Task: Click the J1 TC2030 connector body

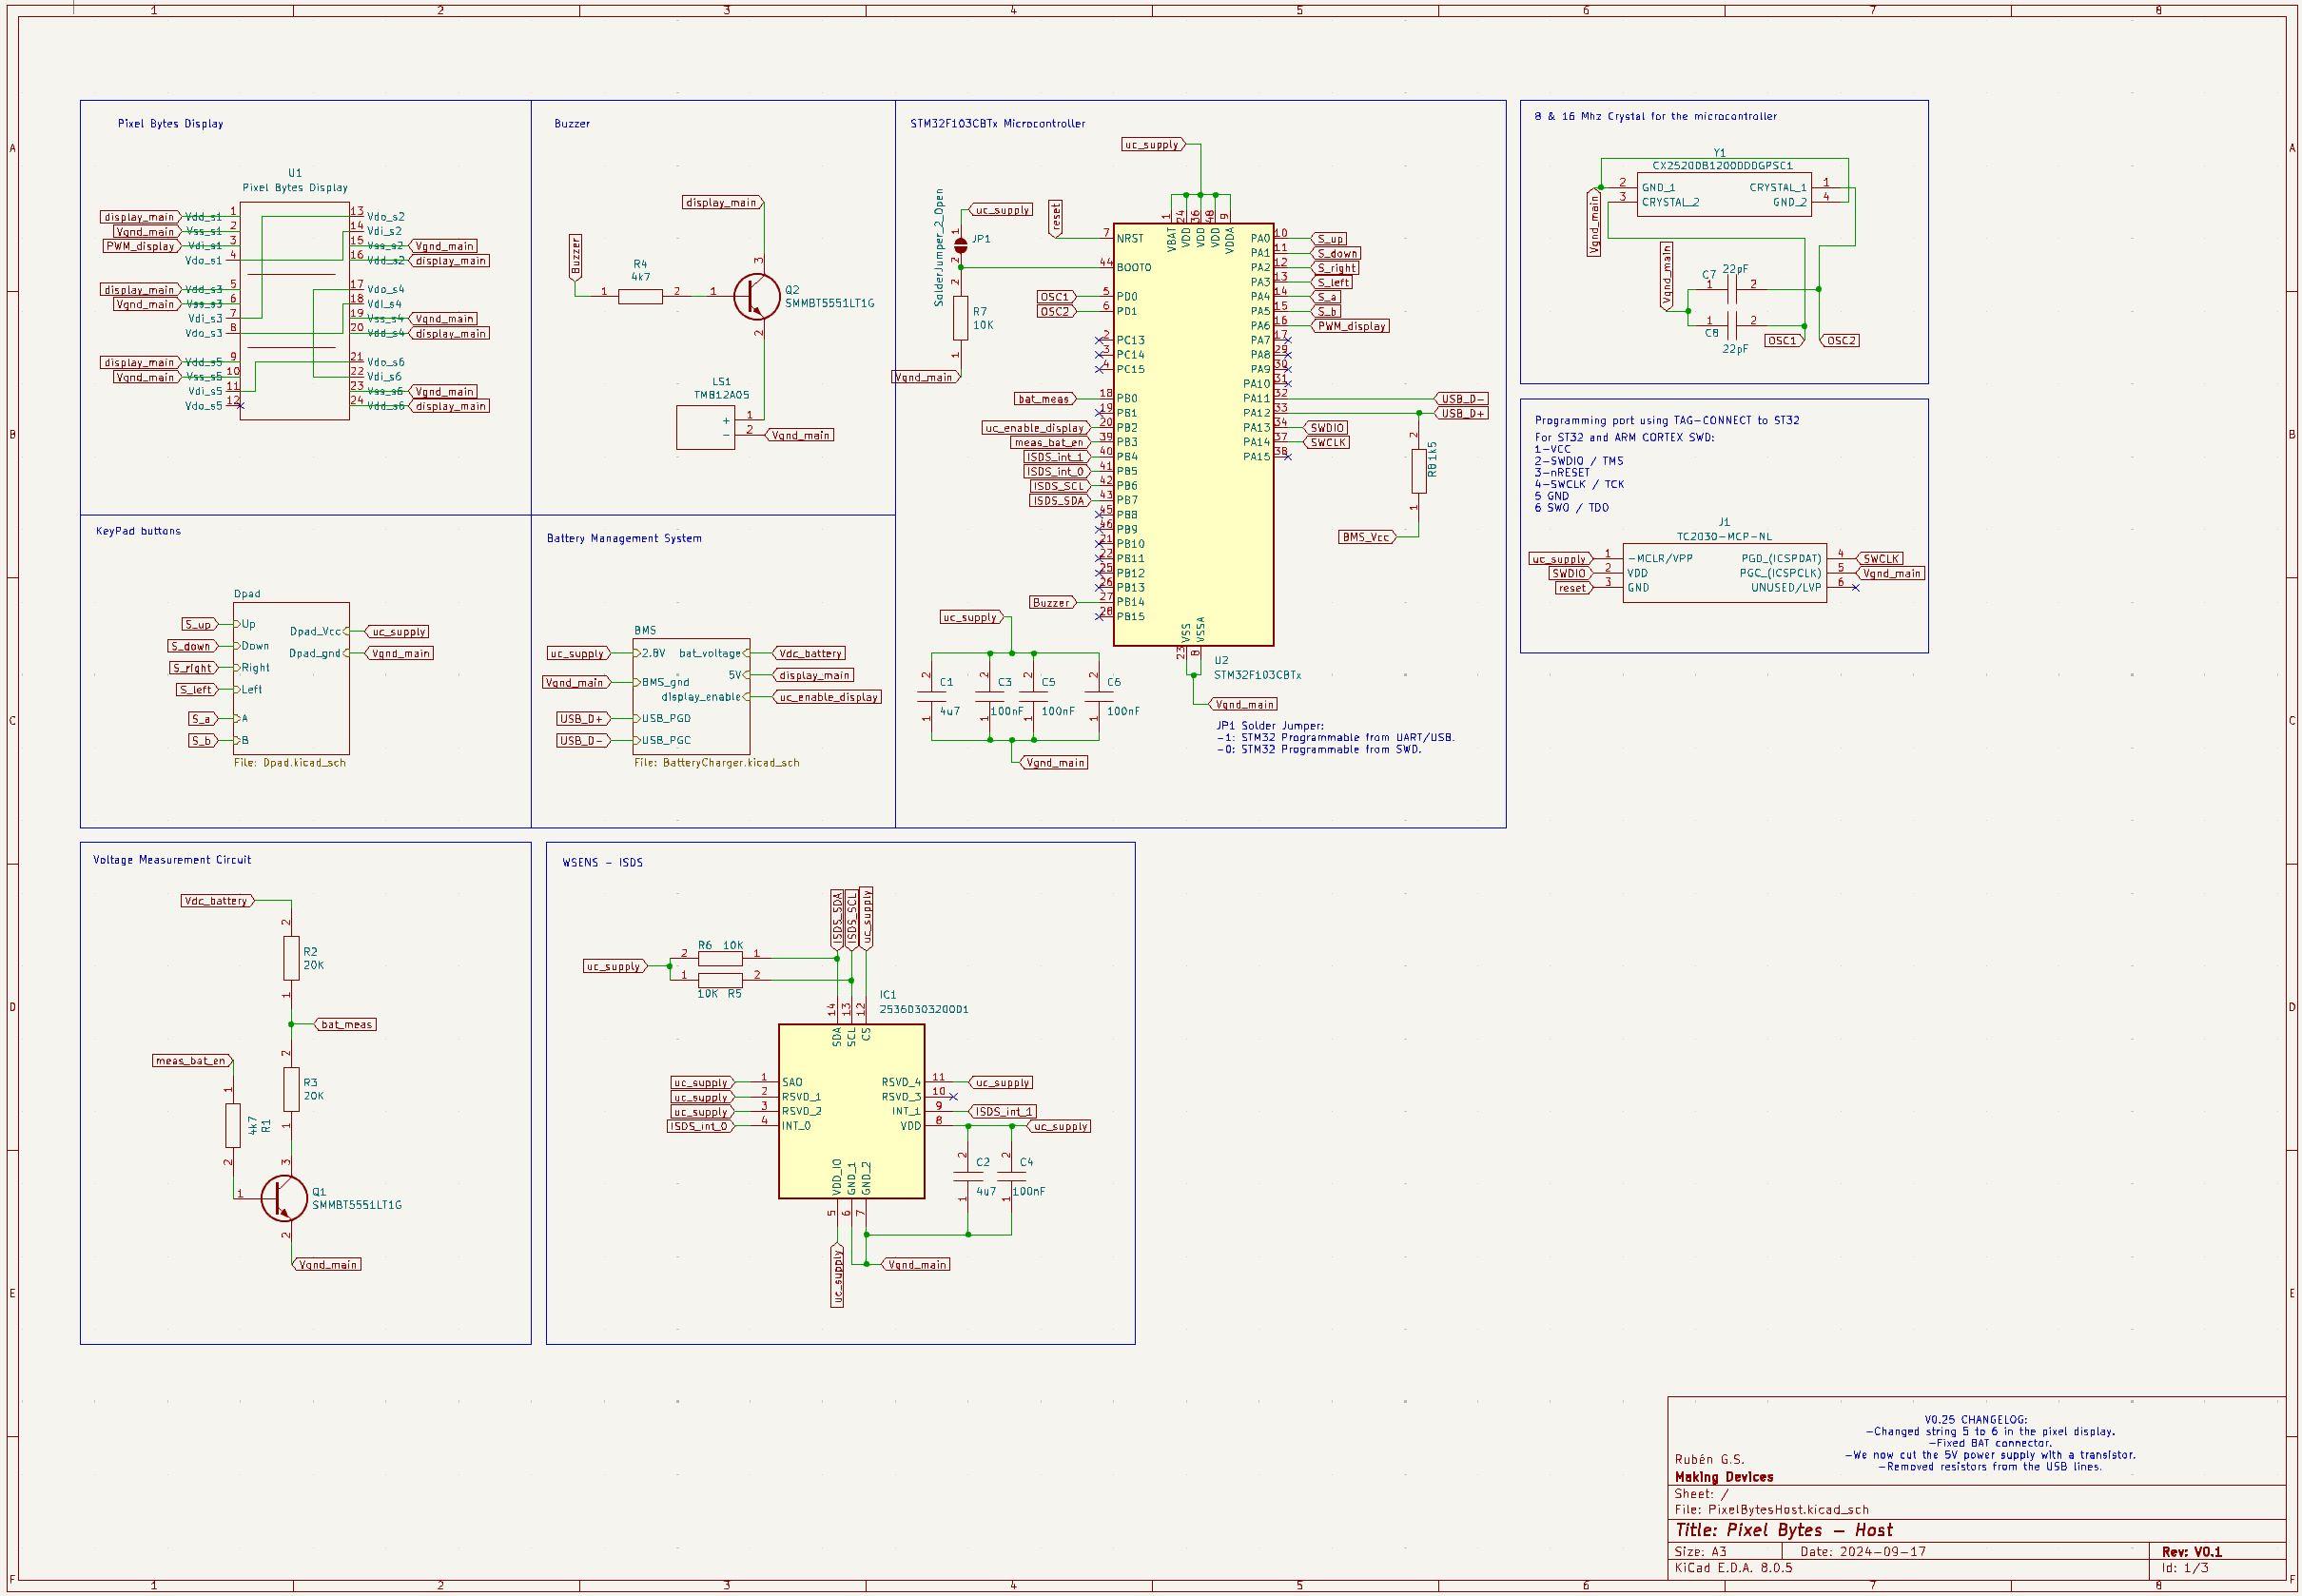Action: click(1724, 573)
